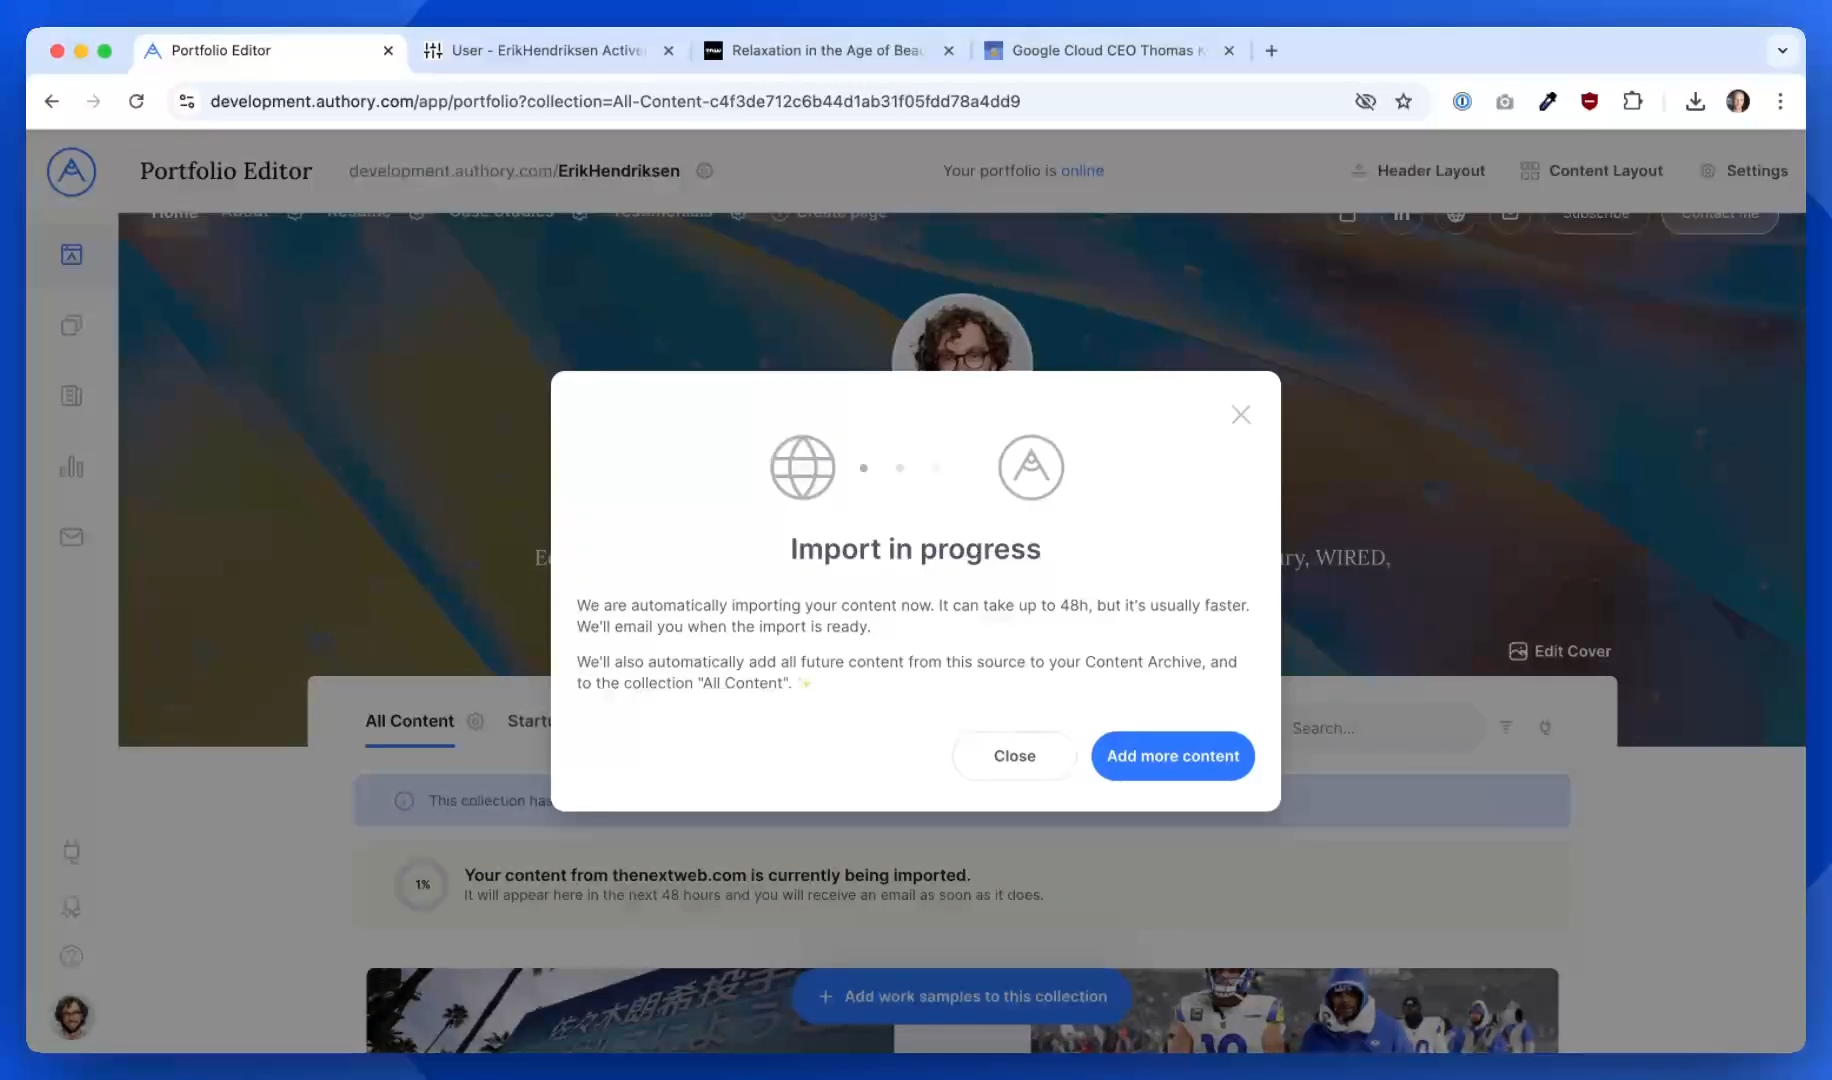Click the user avatar at sidebar bottom

click(71, 1016)
